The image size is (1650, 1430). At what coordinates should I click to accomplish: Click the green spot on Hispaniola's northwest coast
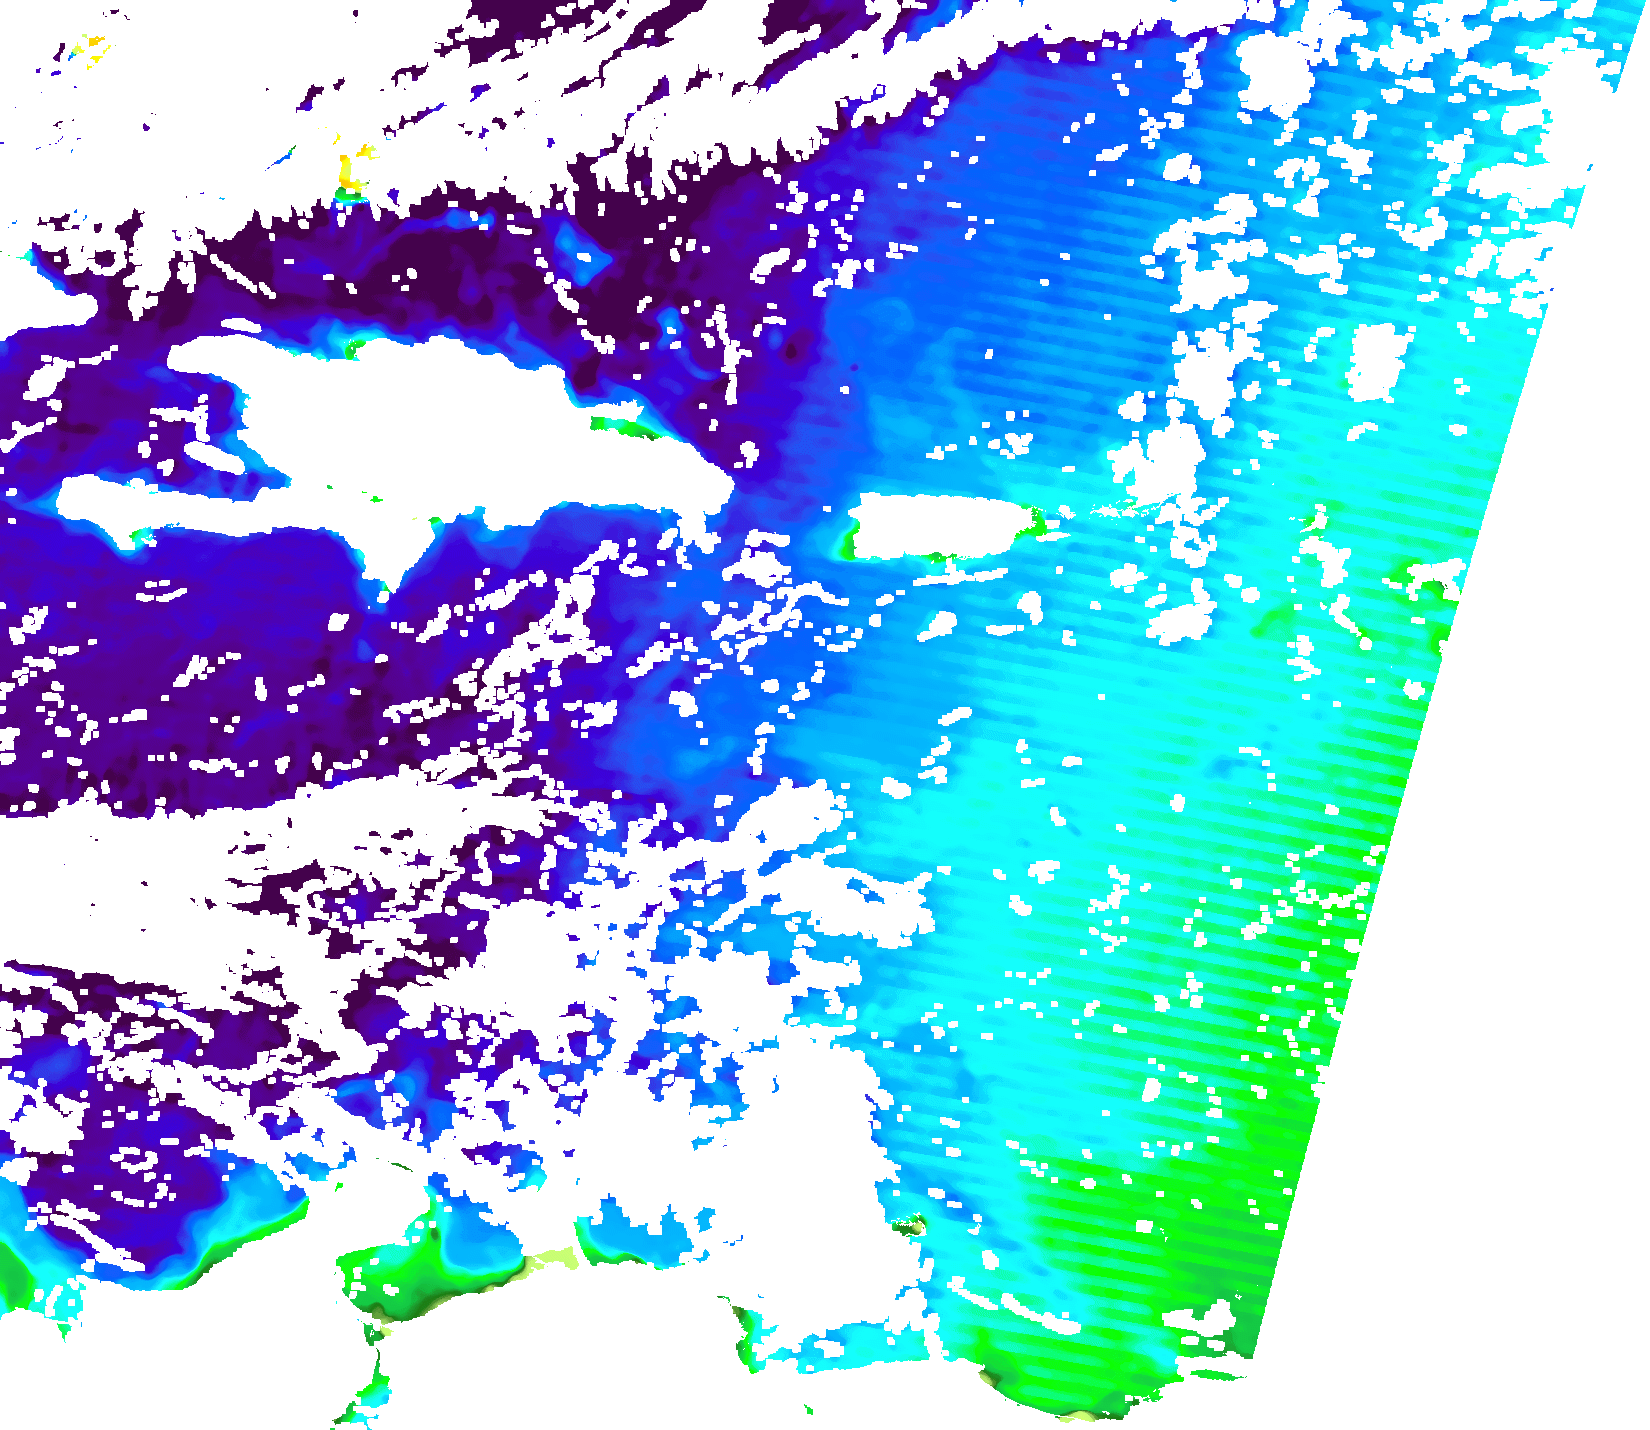(349, 349)
